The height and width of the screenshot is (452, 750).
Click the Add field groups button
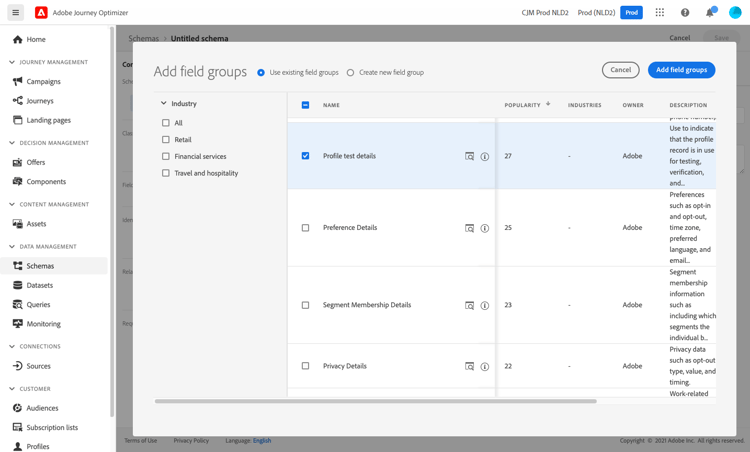pyautogui.click(x=681, y=70)
